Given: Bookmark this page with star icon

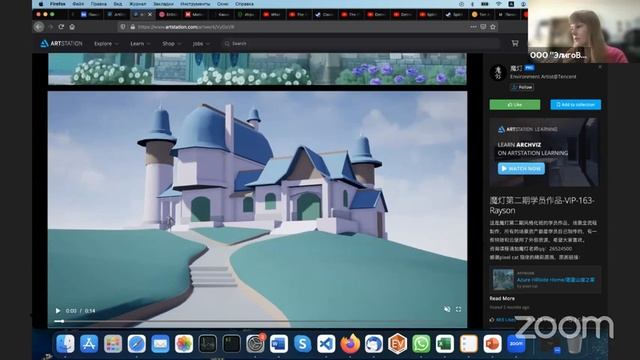Looking at the screenshot, I should 493,27.
